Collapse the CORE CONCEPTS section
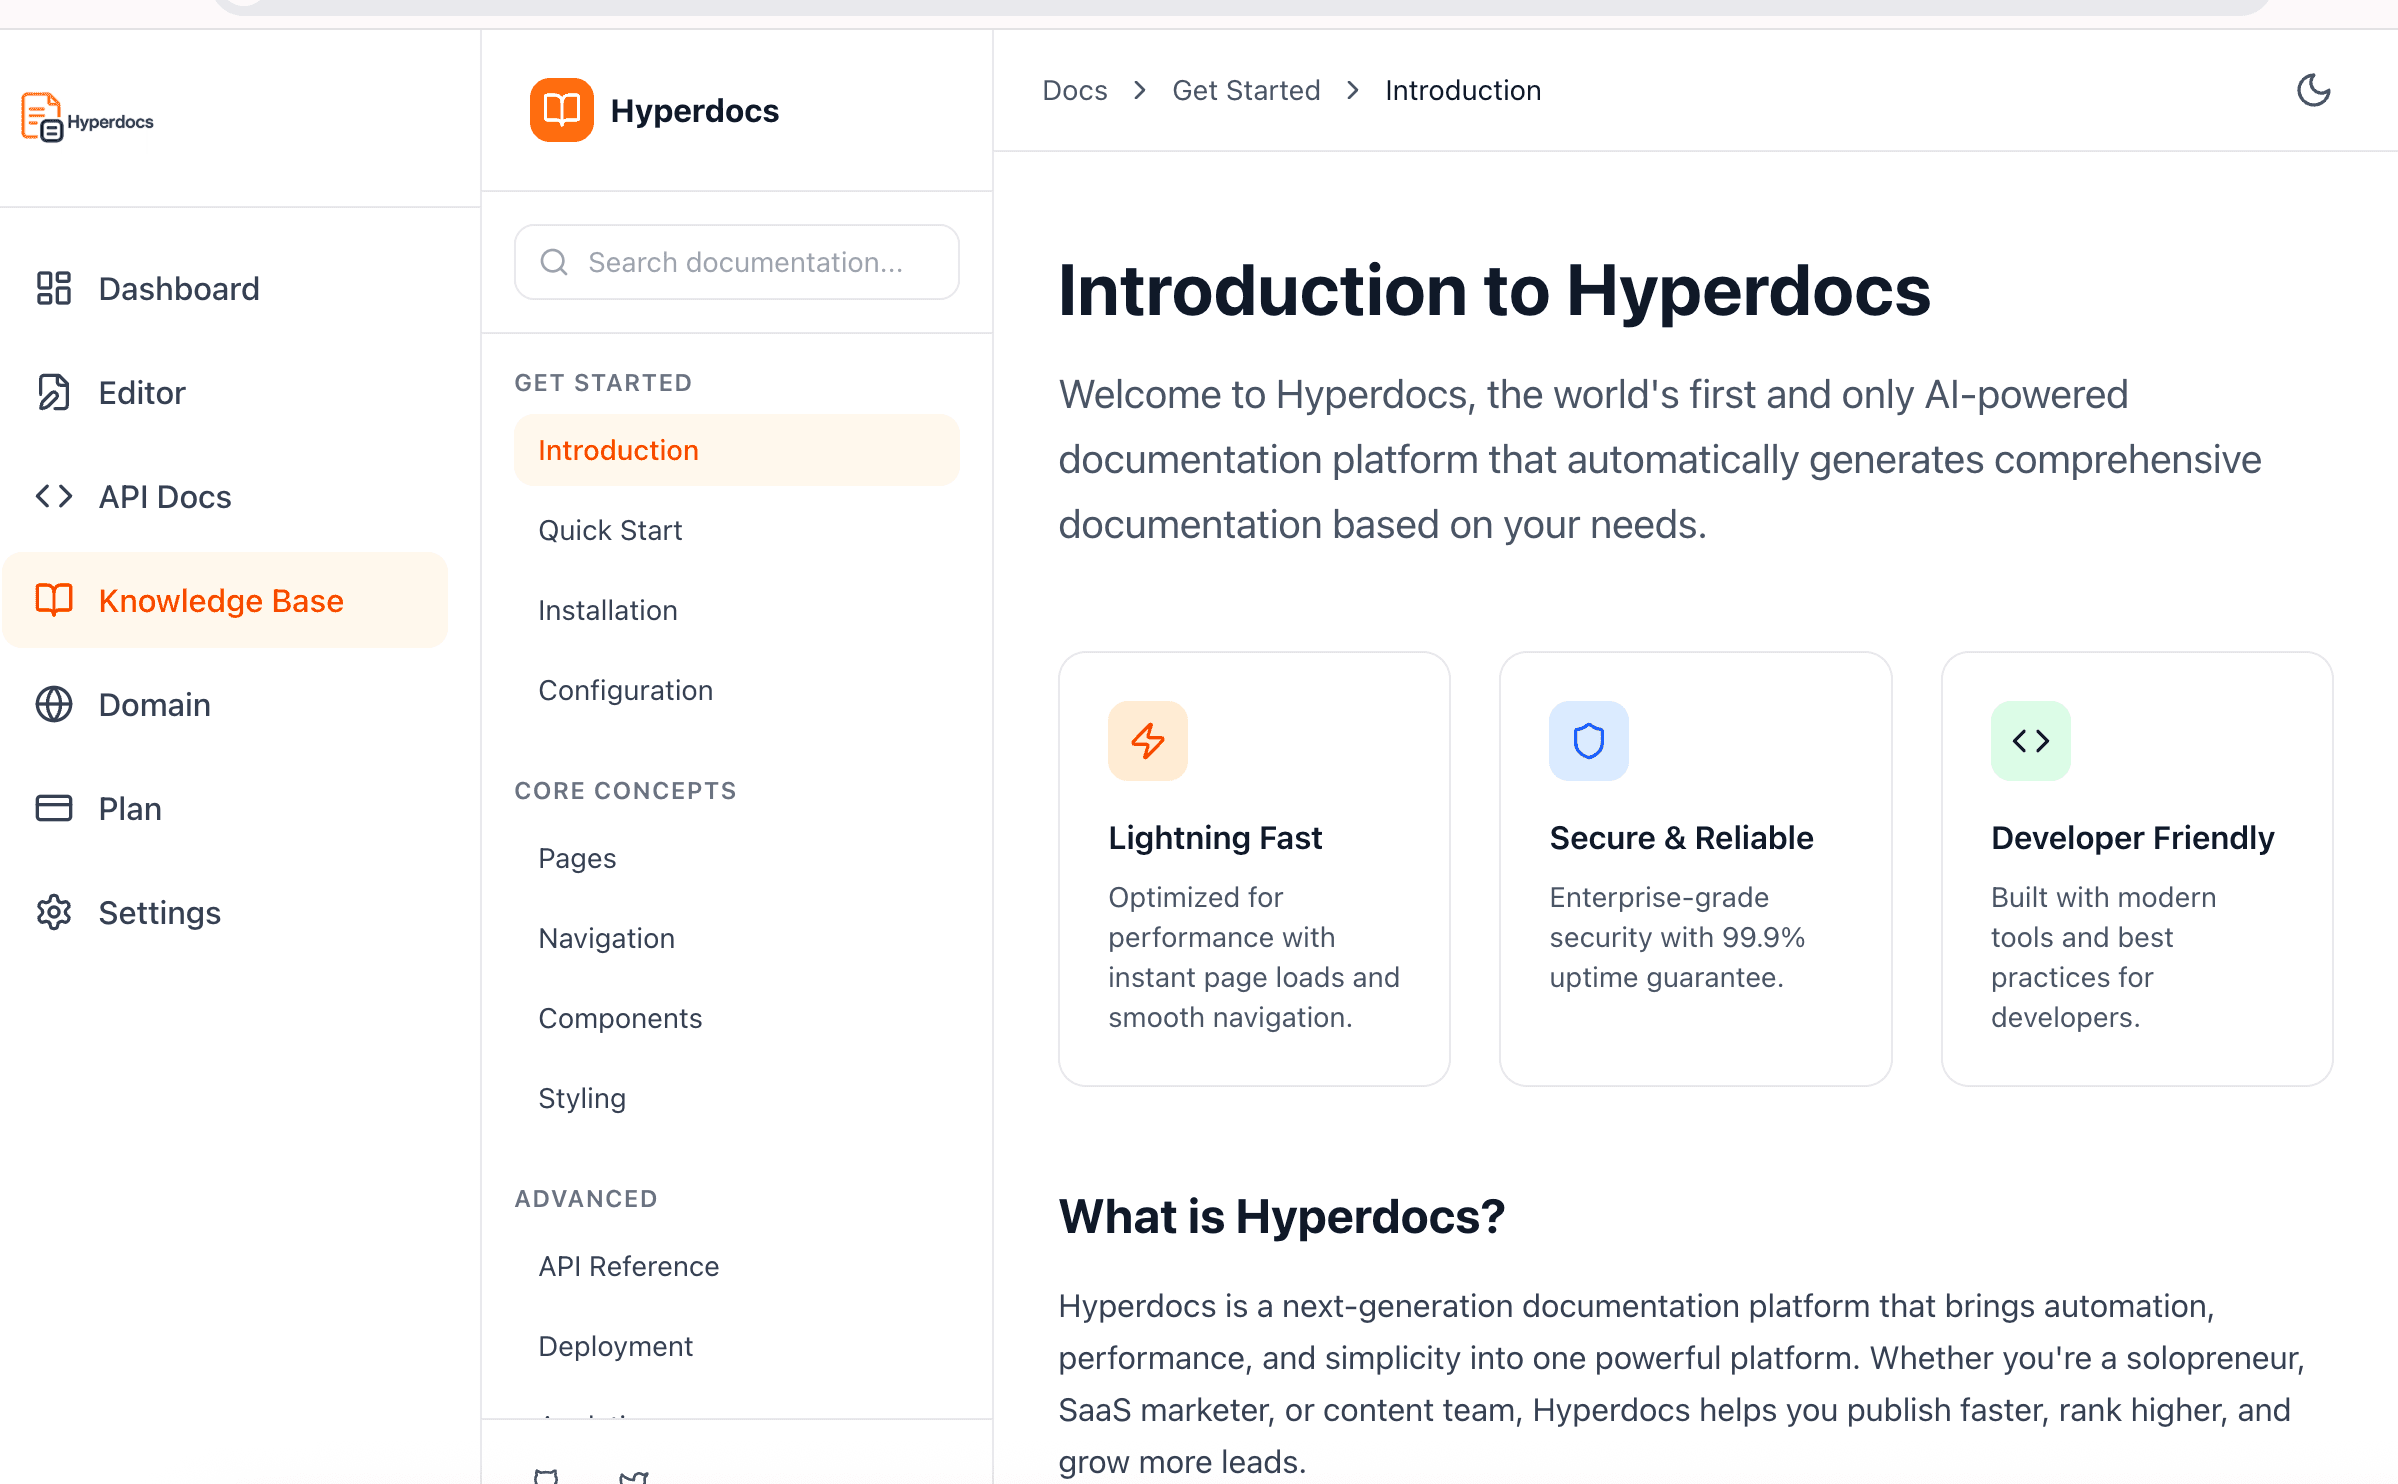Image resolution: width=2398 pixels, height=1484 pixels. pos(625,789)
